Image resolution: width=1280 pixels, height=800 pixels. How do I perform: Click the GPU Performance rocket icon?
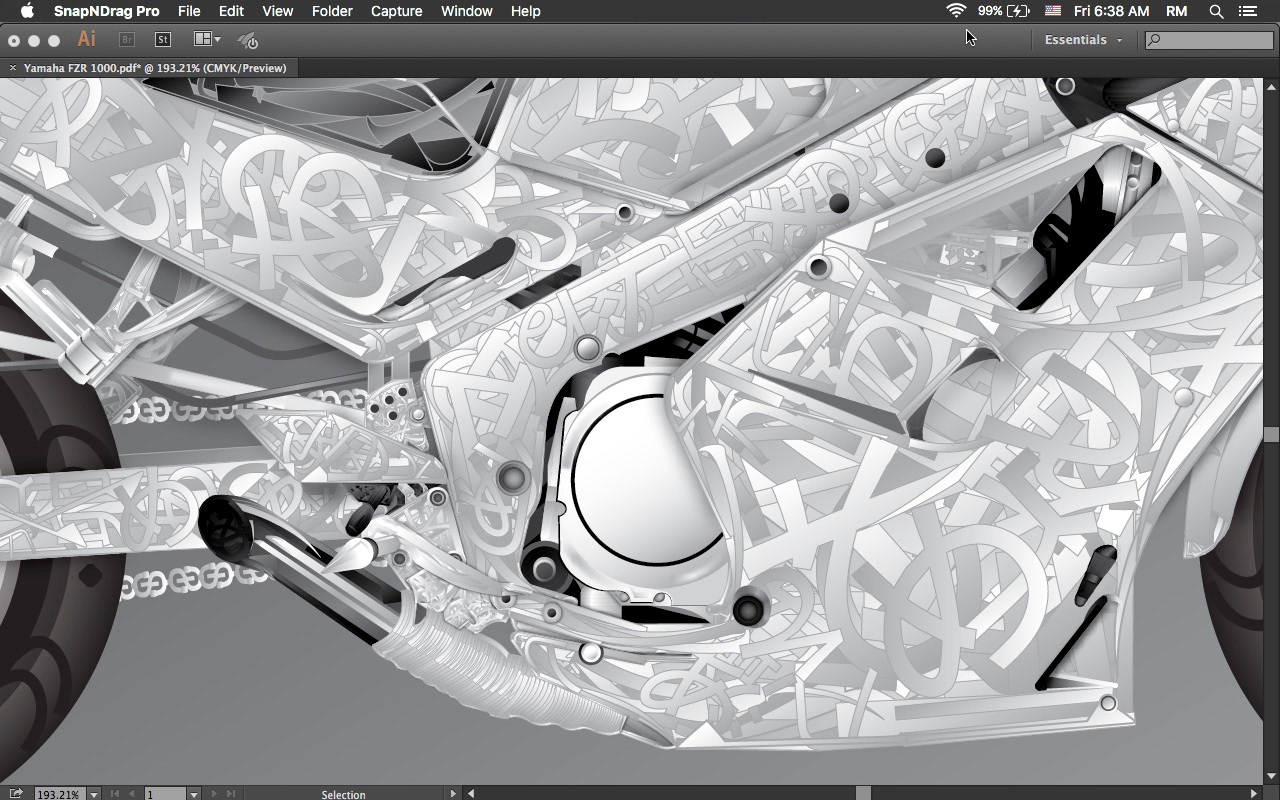[x=248, y=40]
